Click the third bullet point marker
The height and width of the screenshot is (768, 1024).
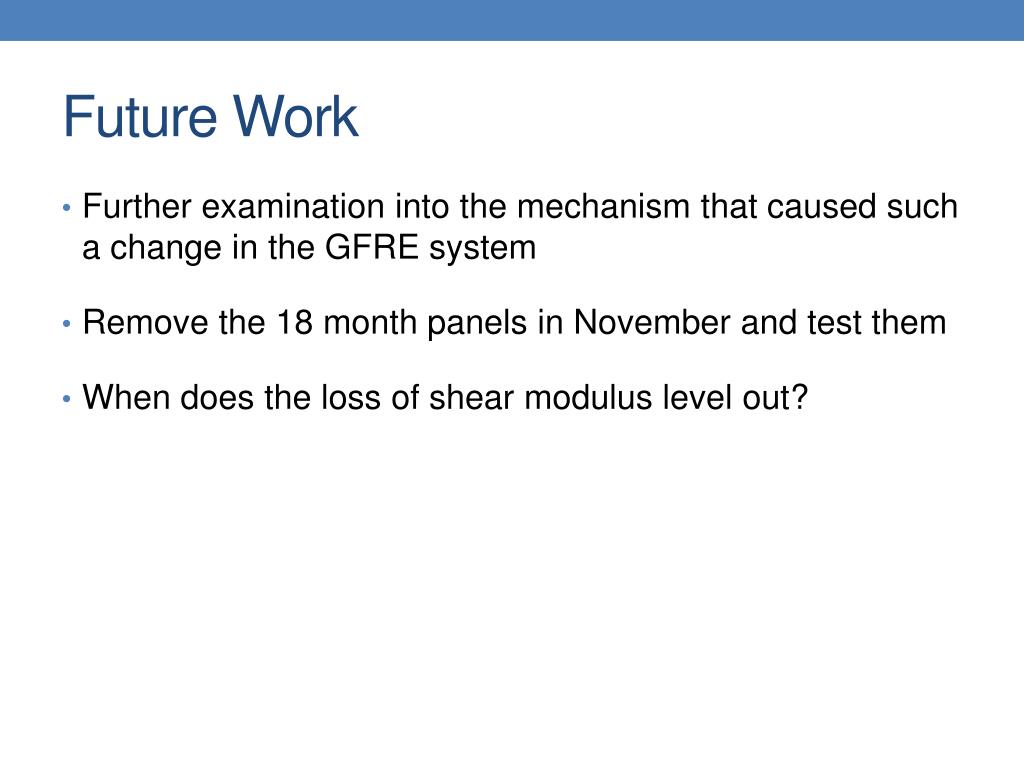[x=66, y=398]
